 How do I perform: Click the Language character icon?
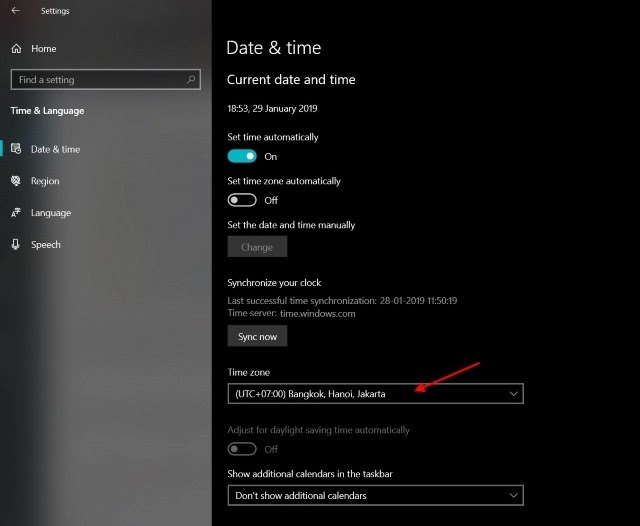point(16,213)
